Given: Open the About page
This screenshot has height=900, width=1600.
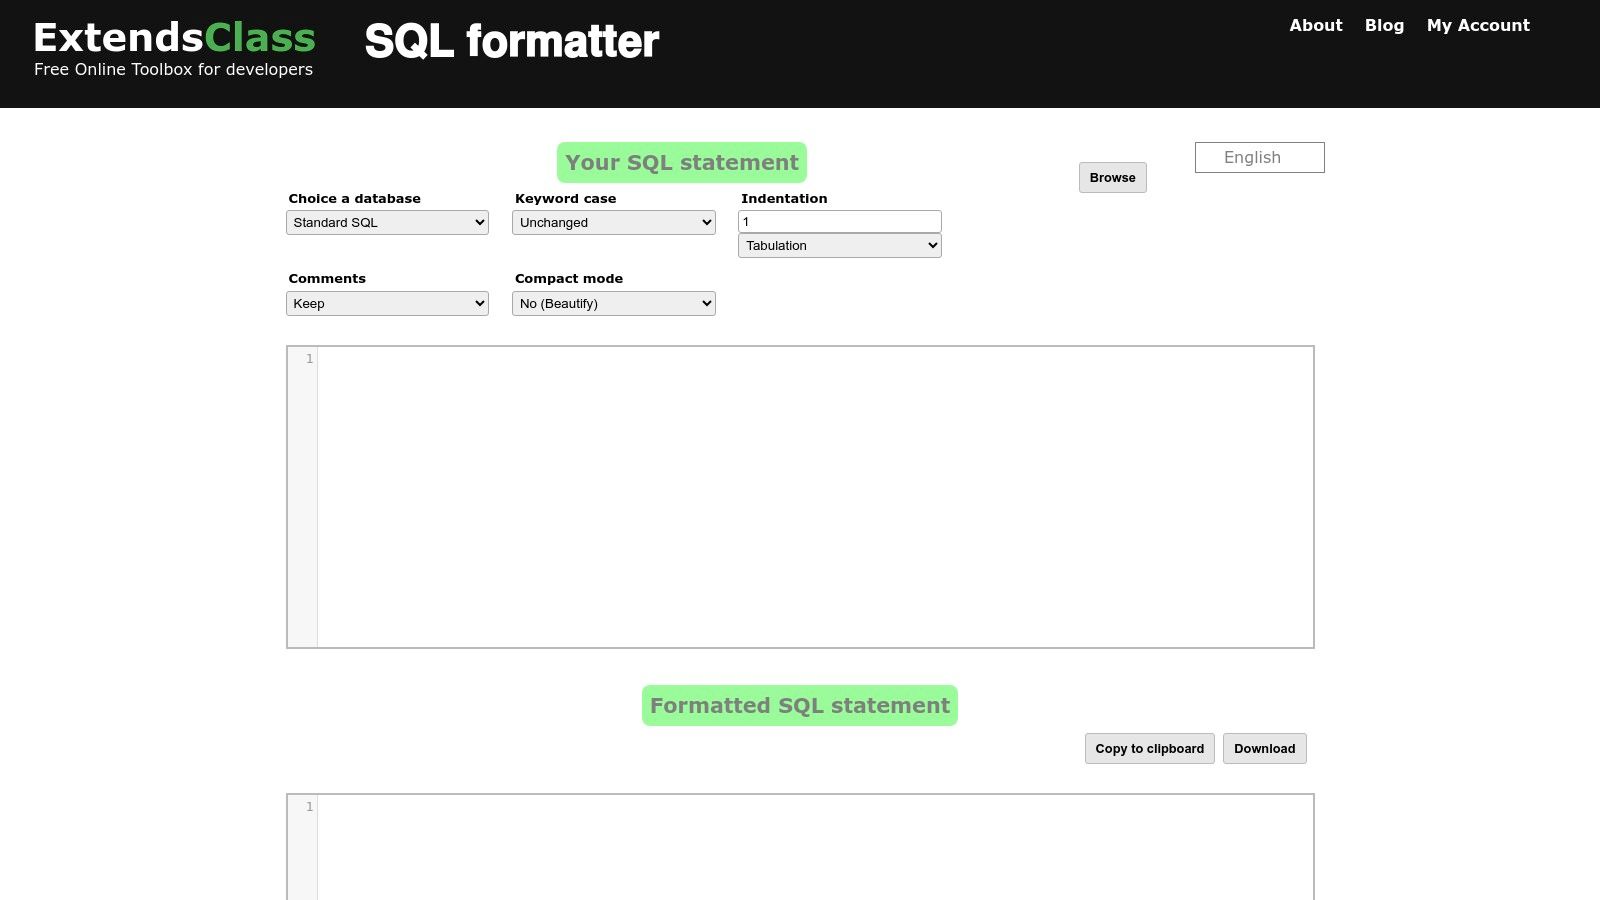Looking at the screenshot, I should pos(1315,25).
